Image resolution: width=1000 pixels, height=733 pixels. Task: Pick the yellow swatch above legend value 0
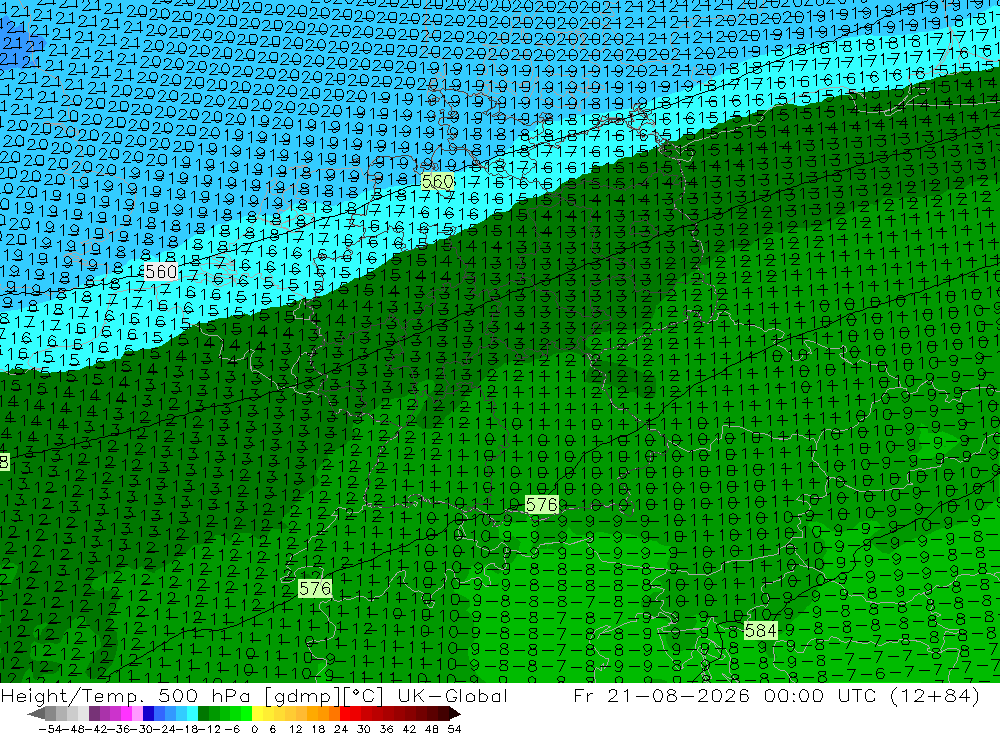[257, 713]
